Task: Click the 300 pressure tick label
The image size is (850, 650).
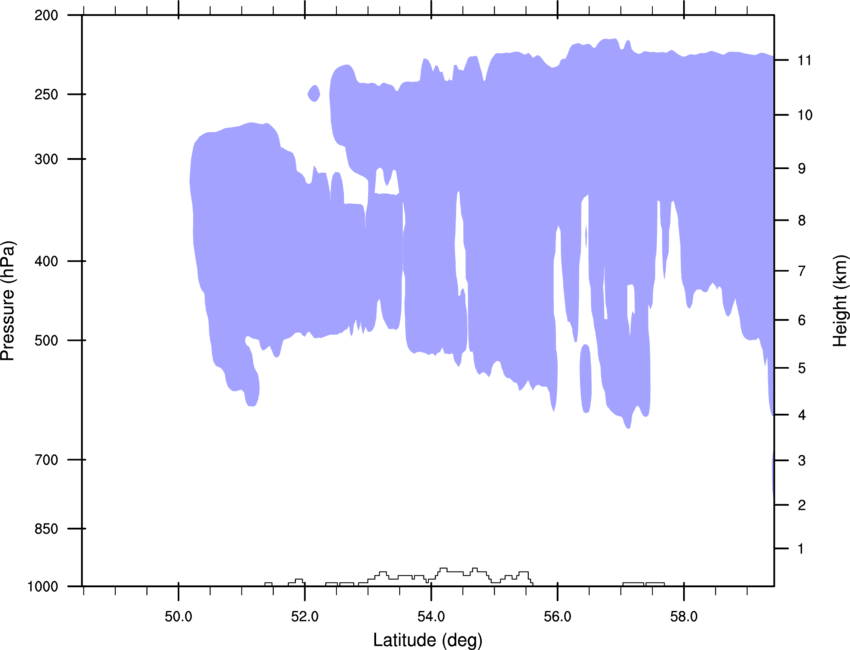Action: coord(46,159)
